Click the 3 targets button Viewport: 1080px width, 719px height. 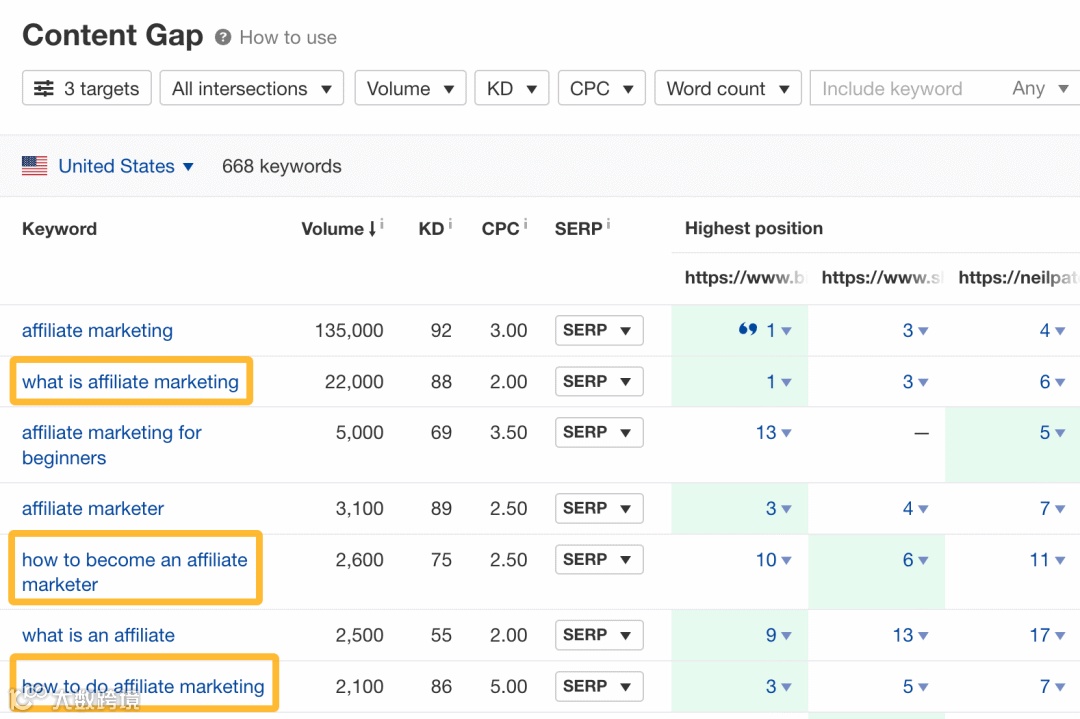(x=86, y=89)
